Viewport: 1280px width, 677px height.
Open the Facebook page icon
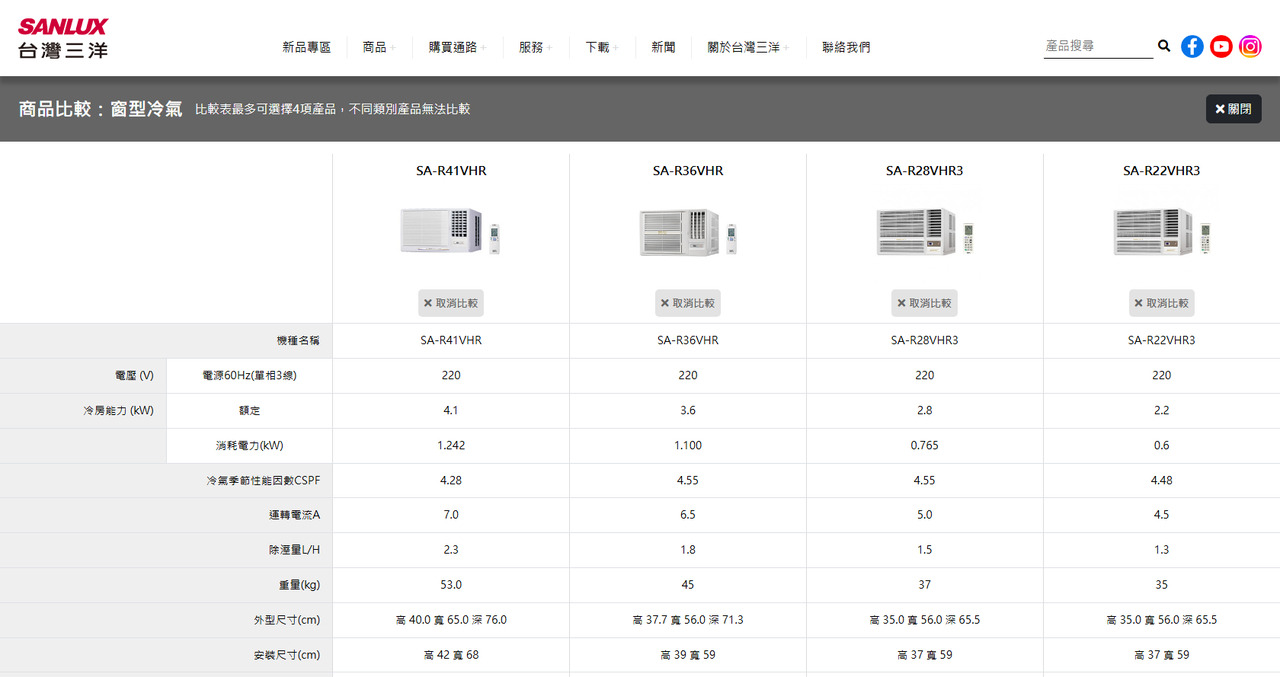pyautogui.click(x=1192, y=47)
